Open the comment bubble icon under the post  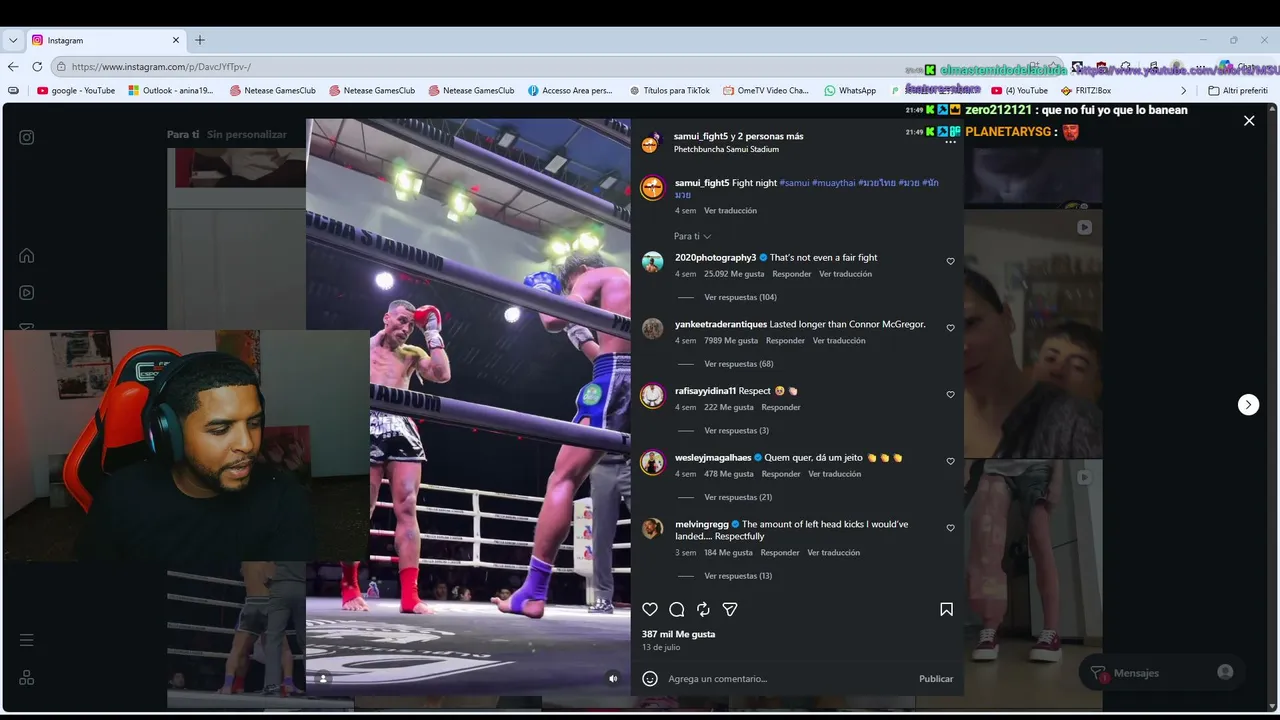point(677,610)
